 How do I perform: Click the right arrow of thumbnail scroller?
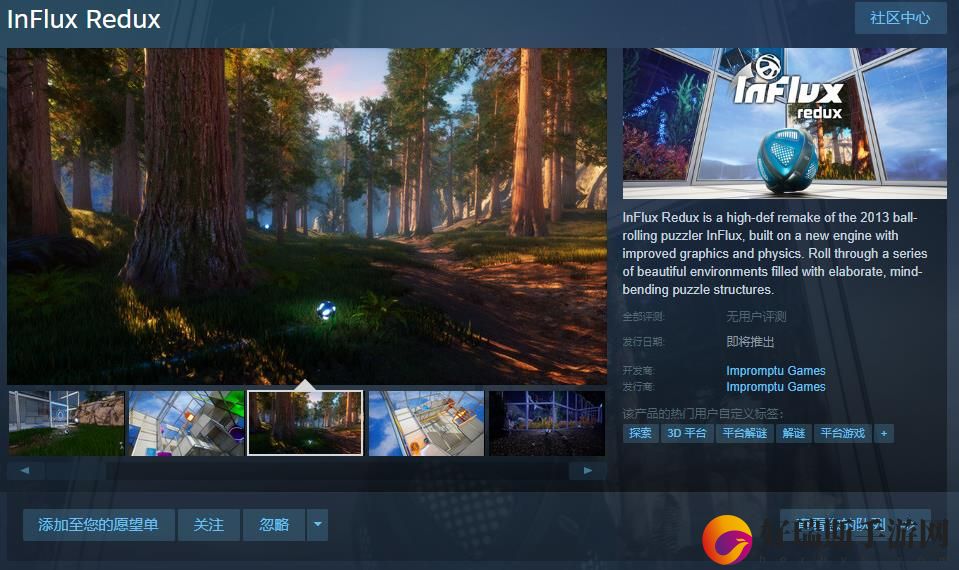point(587,470)
